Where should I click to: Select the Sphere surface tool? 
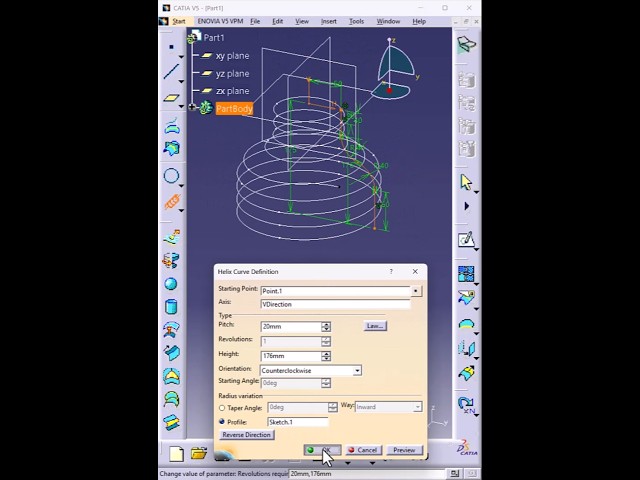click(x=171, y=284)
